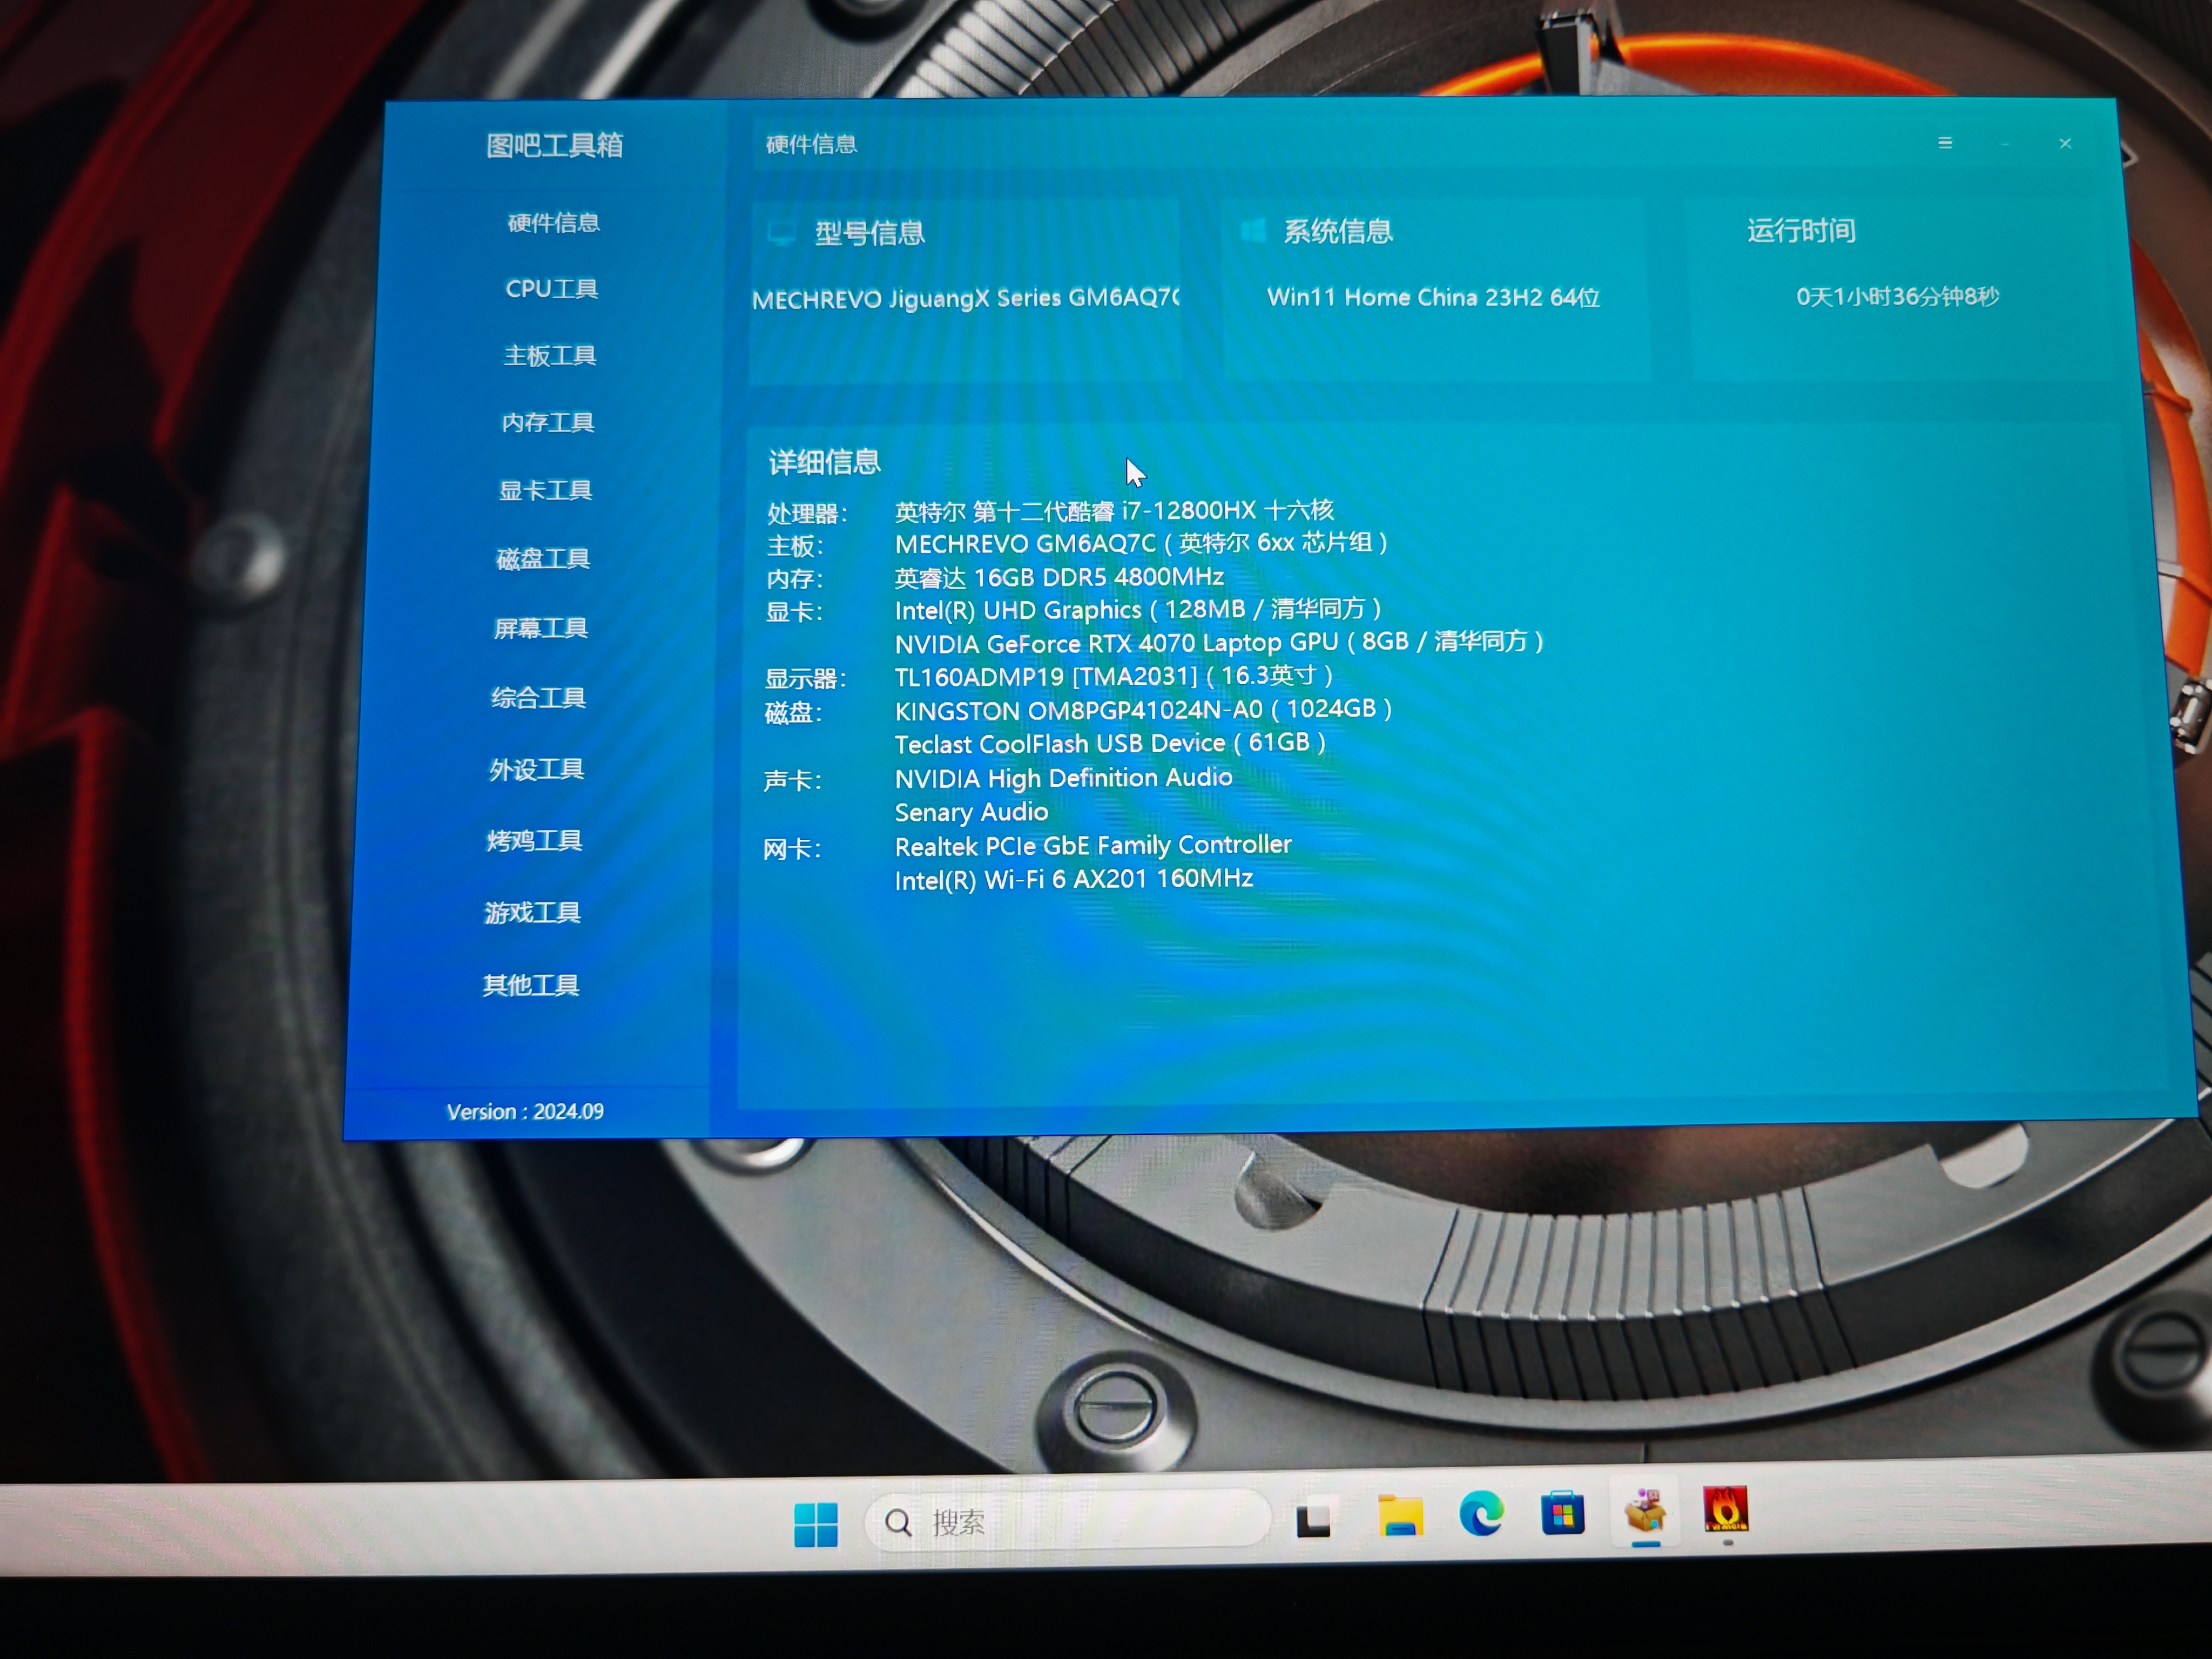The image size is (2212, 1659).
Task: Click the MECHREVO GM6AQ7C motherboard line
Action: click(1141, 543)
